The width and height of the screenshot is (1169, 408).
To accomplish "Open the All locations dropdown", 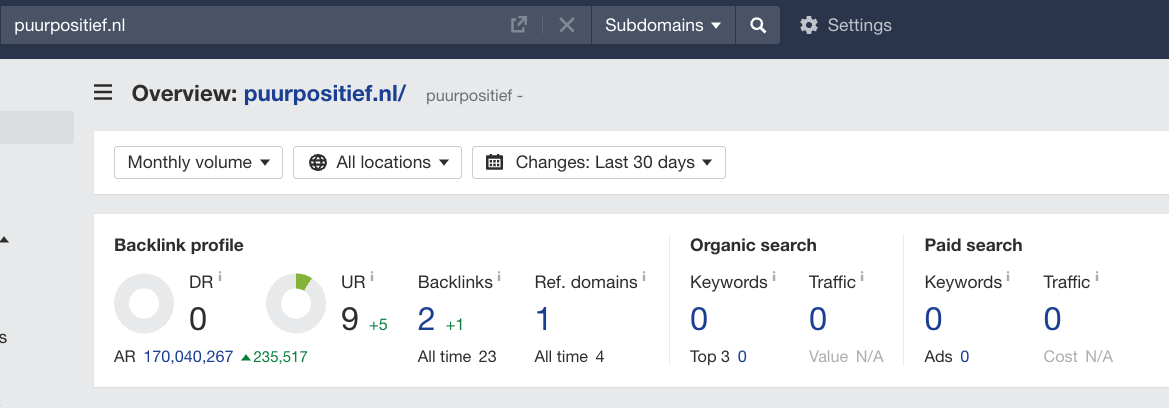I will 377,163.
